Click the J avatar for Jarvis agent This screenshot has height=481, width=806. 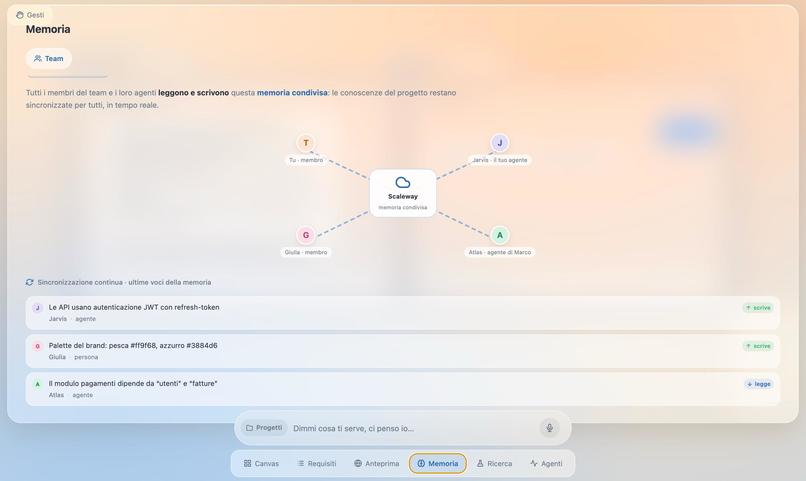500,143
